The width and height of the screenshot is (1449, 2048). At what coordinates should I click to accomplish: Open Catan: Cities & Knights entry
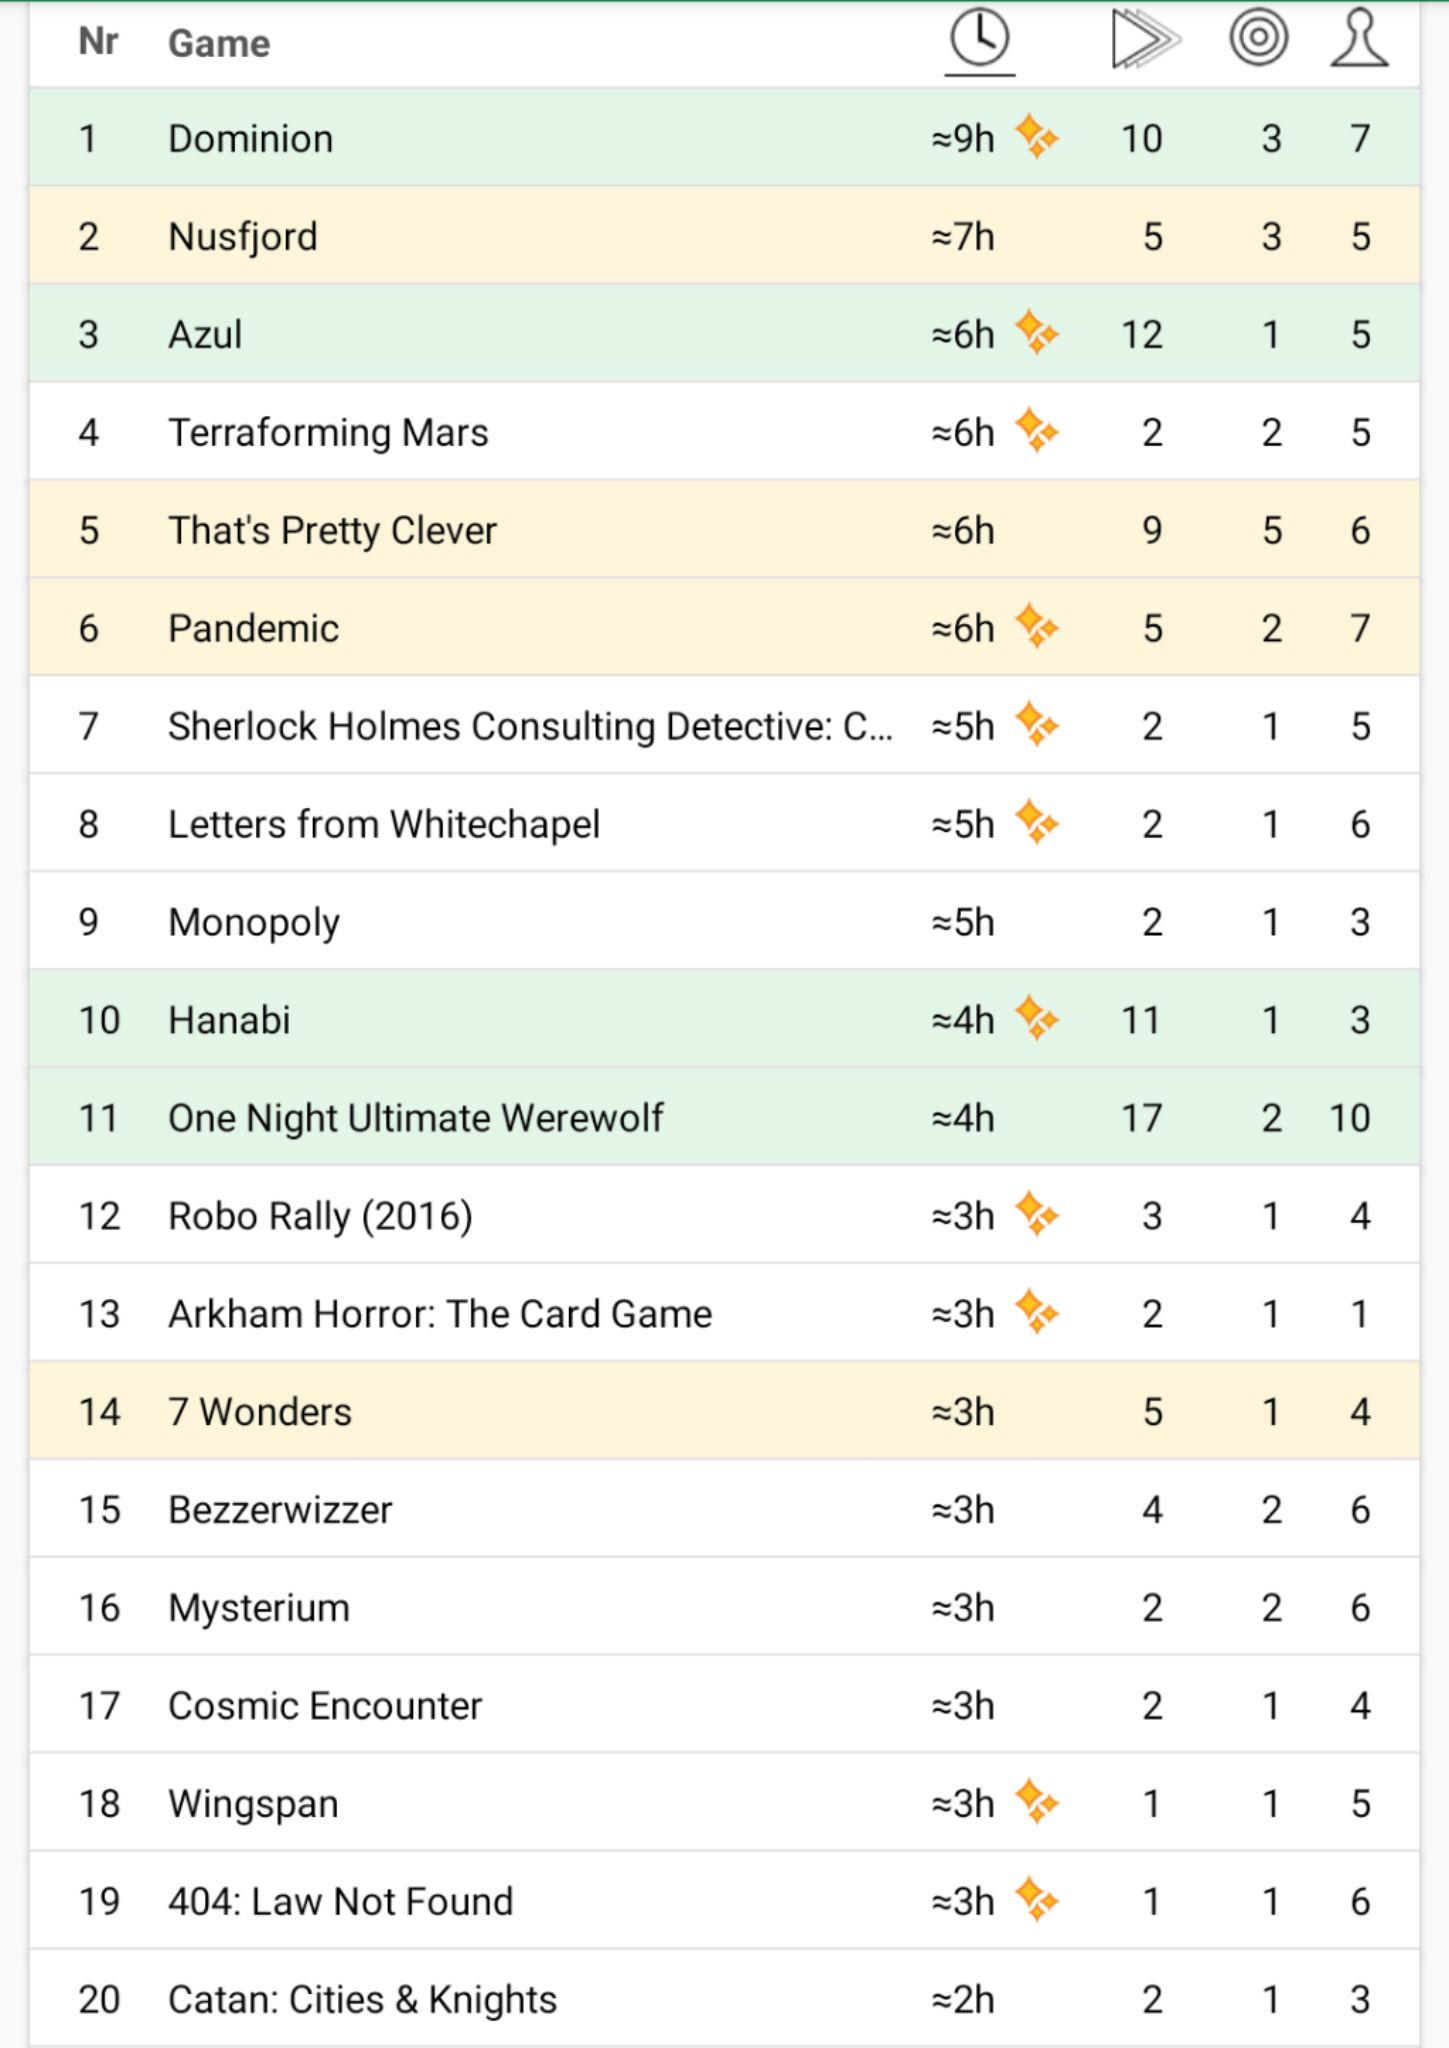724,1998
